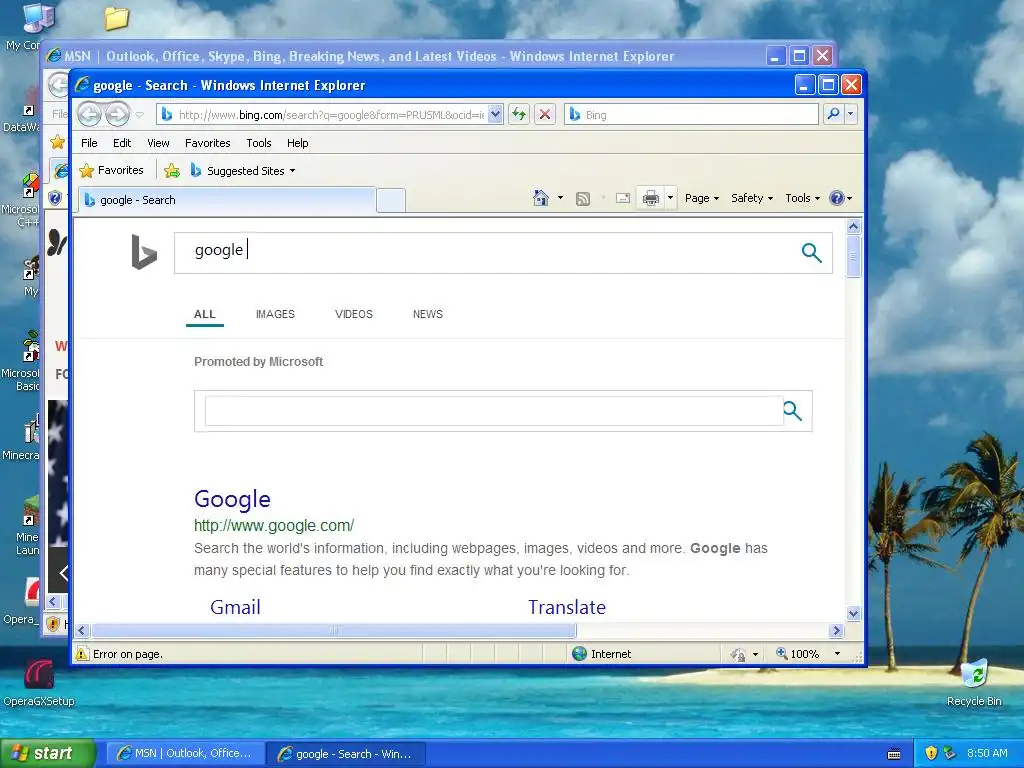Click the Stop loading red X icon
The height and width of the screenshot is (768, 1024).
click(545, 114)
